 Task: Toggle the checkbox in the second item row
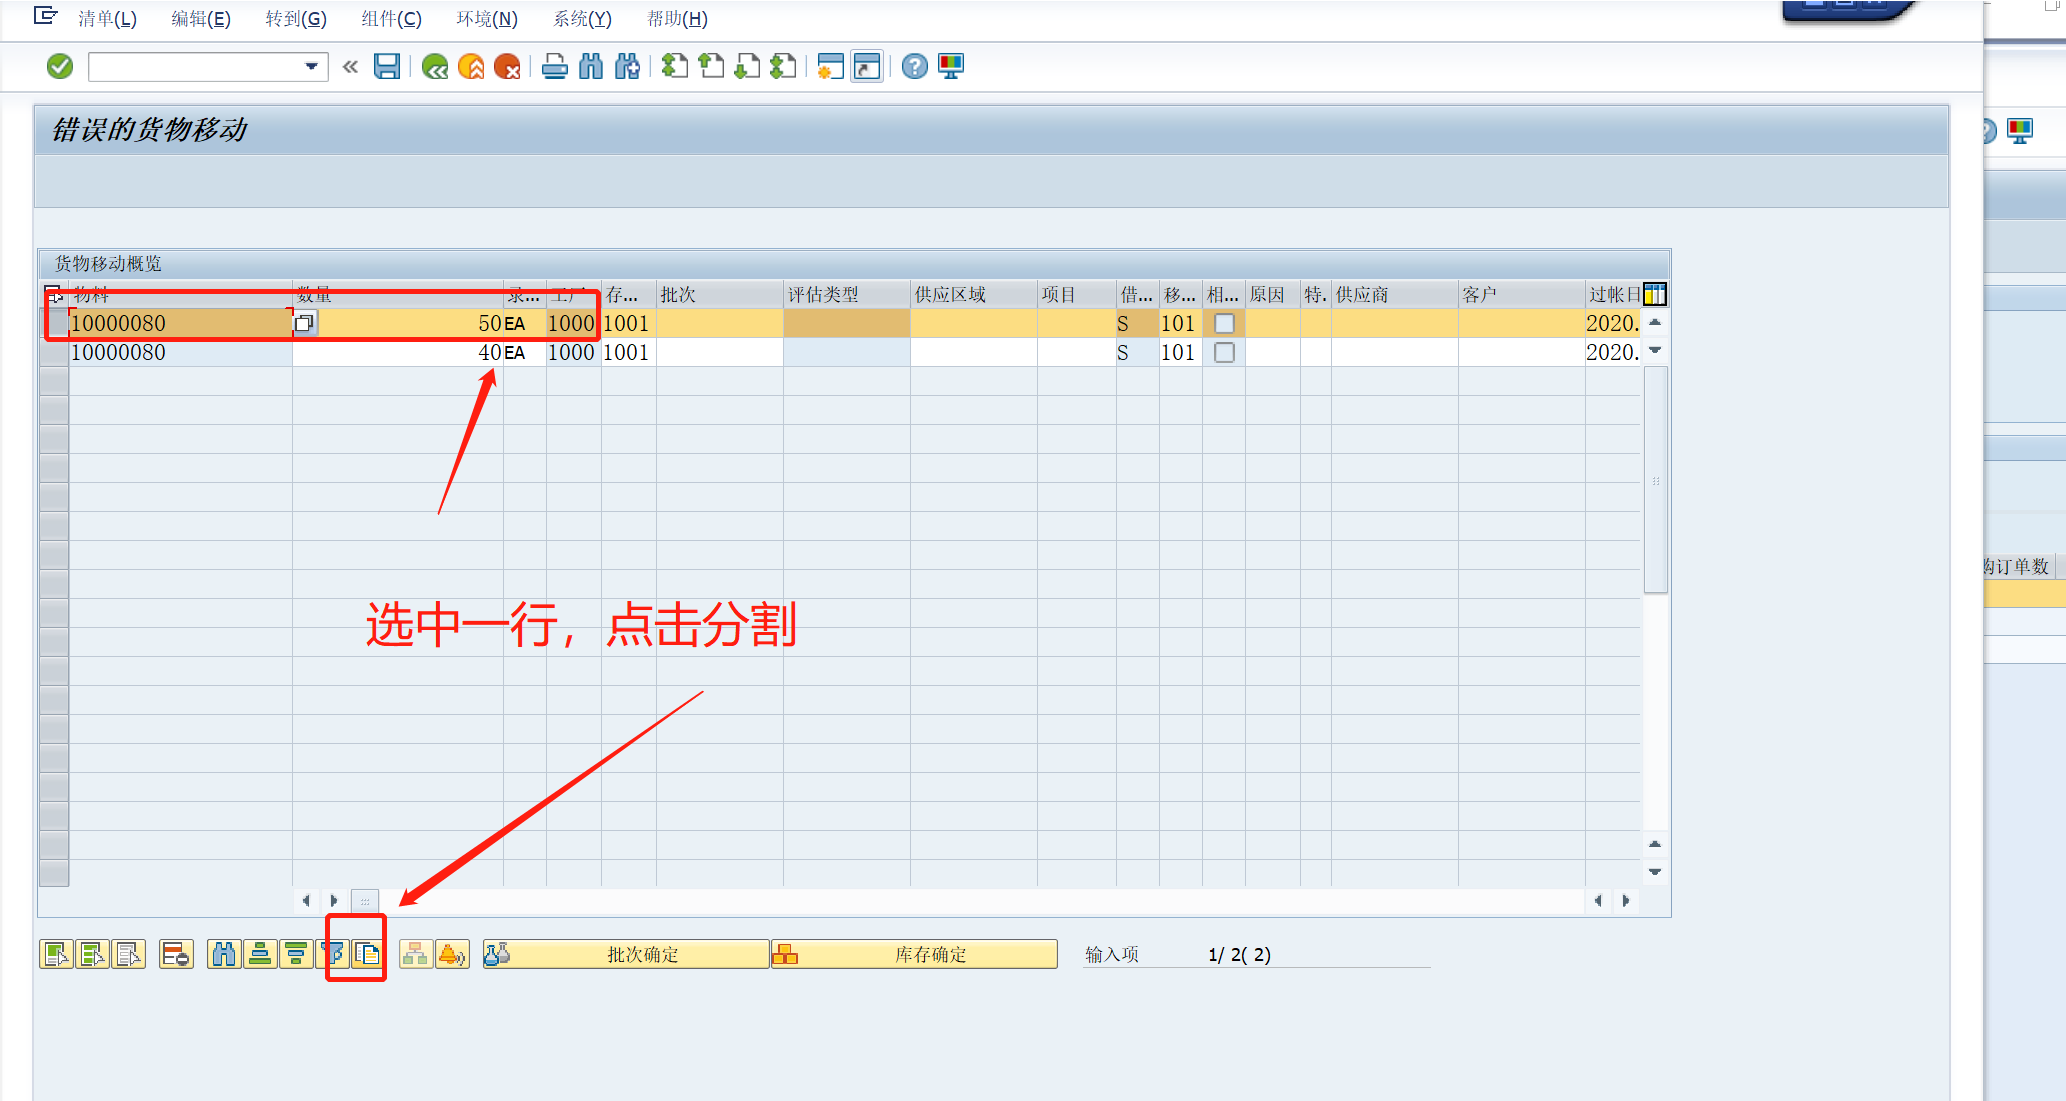(x=1224, y=352)
